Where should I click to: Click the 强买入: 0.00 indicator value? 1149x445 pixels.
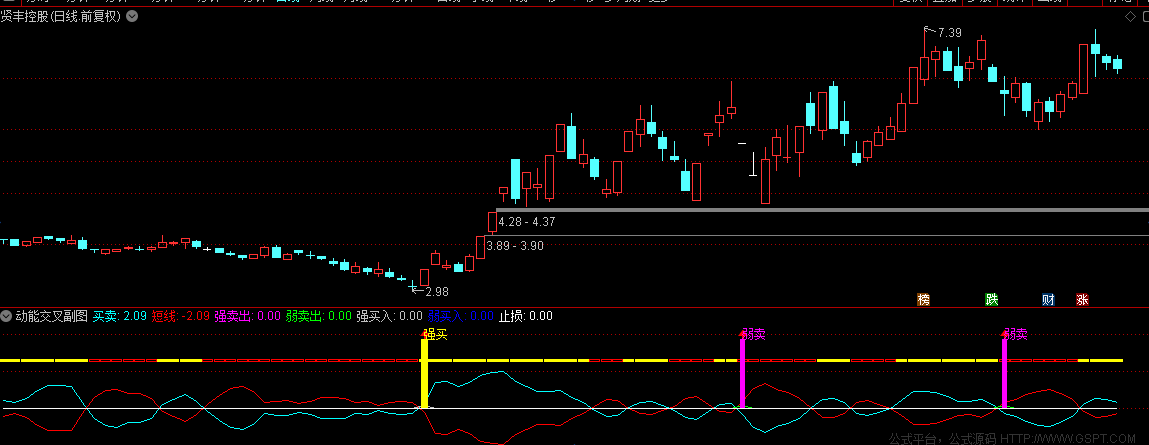coord(389,316)
